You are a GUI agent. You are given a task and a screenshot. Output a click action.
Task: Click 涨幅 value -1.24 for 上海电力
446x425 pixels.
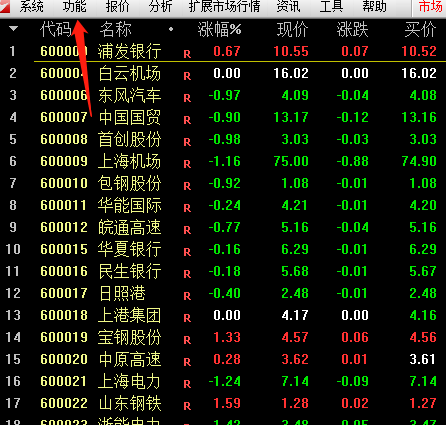(225, 381)
